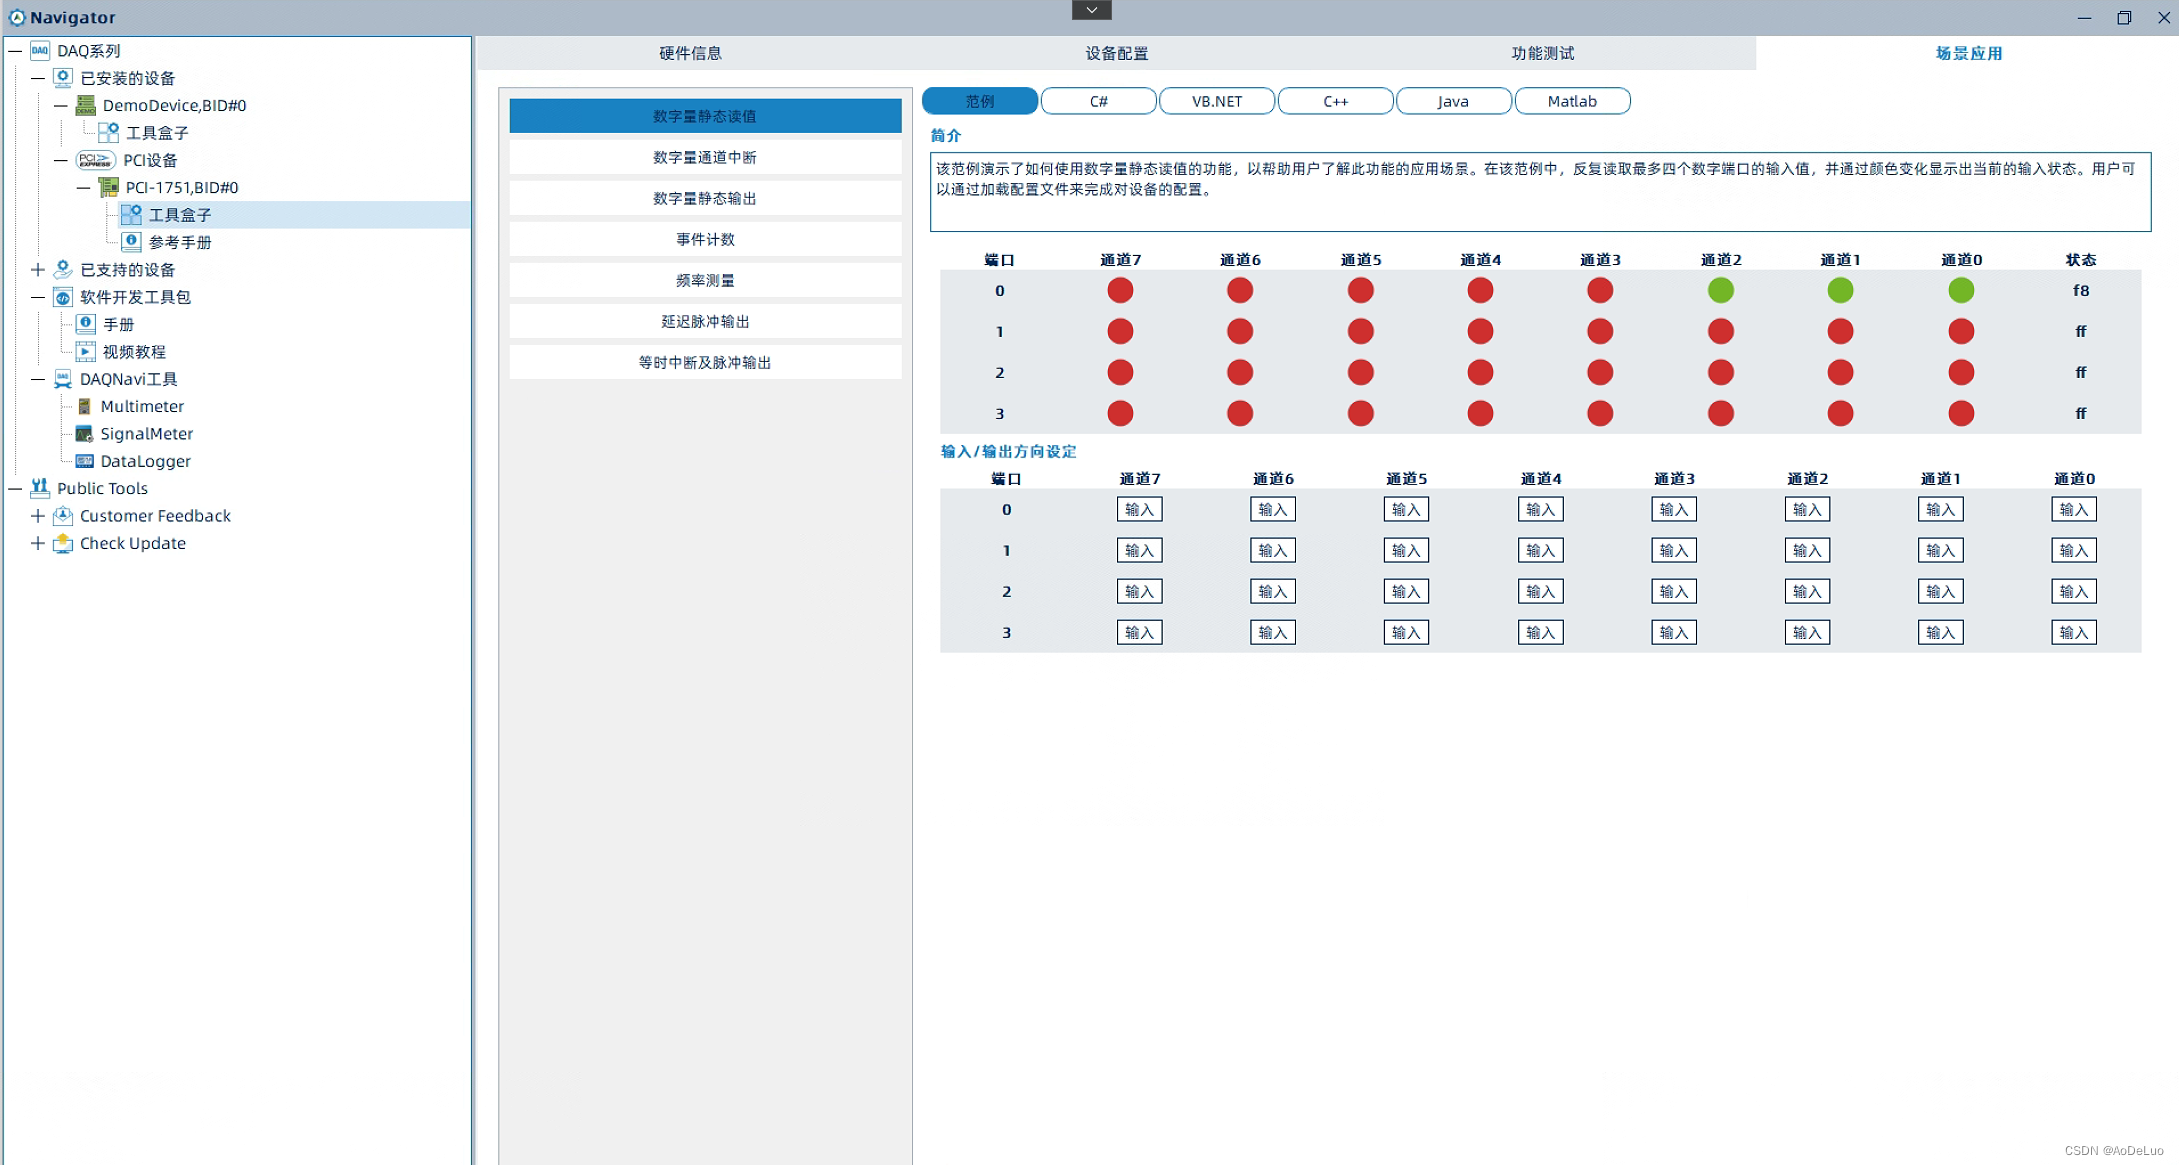Image resolution: width=2179 pixels, height=1165 pixels.
Task: Switch to the 功能测试 tab
Action: [x=1543, y=53]
